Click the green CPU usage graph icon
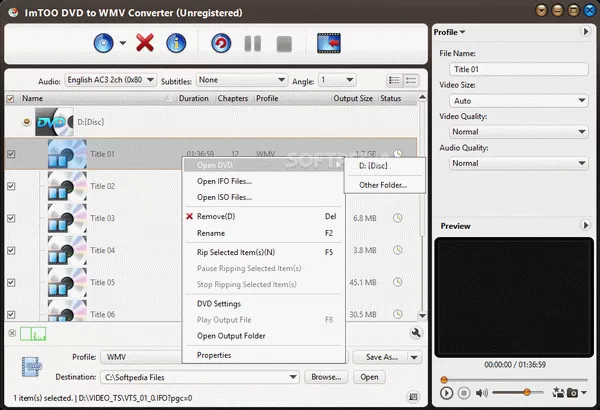 point(33,334)
